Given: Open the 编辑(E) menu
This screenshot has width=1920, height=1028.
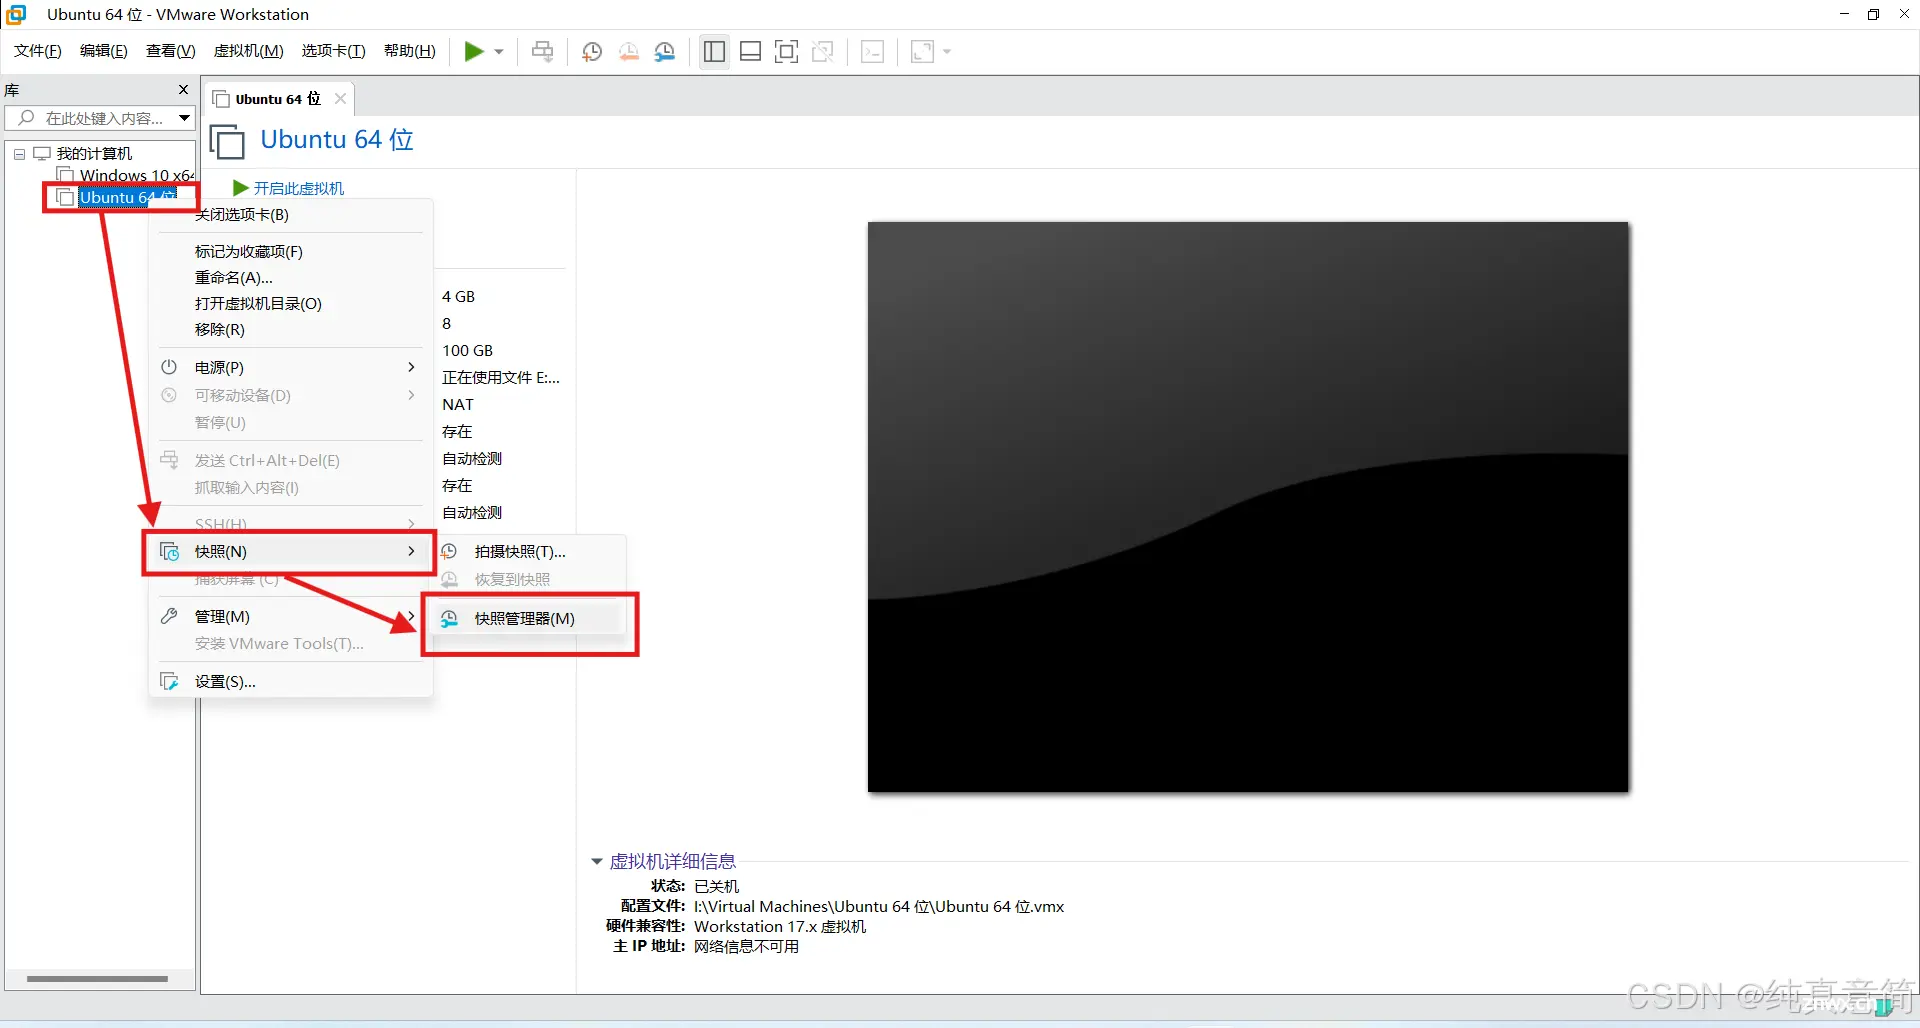Looking at the screenshot, I should 104,51.
